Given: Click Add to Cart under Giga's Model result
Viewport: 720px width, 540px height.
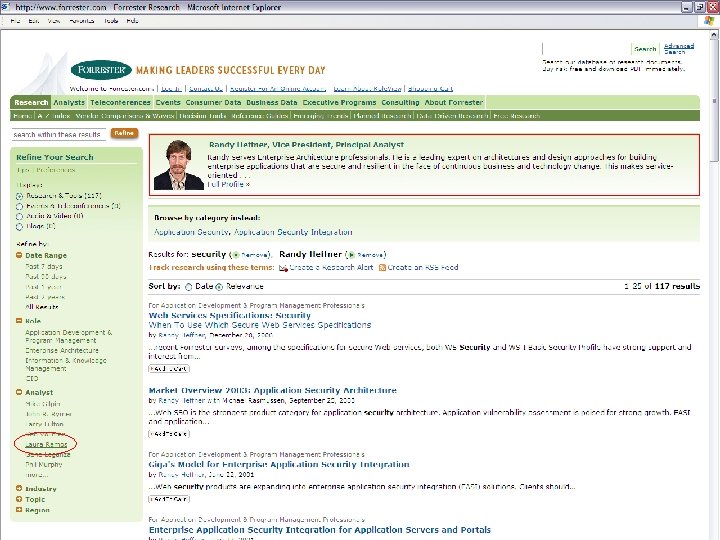Looking at the screenshot, I should point(169,499).
